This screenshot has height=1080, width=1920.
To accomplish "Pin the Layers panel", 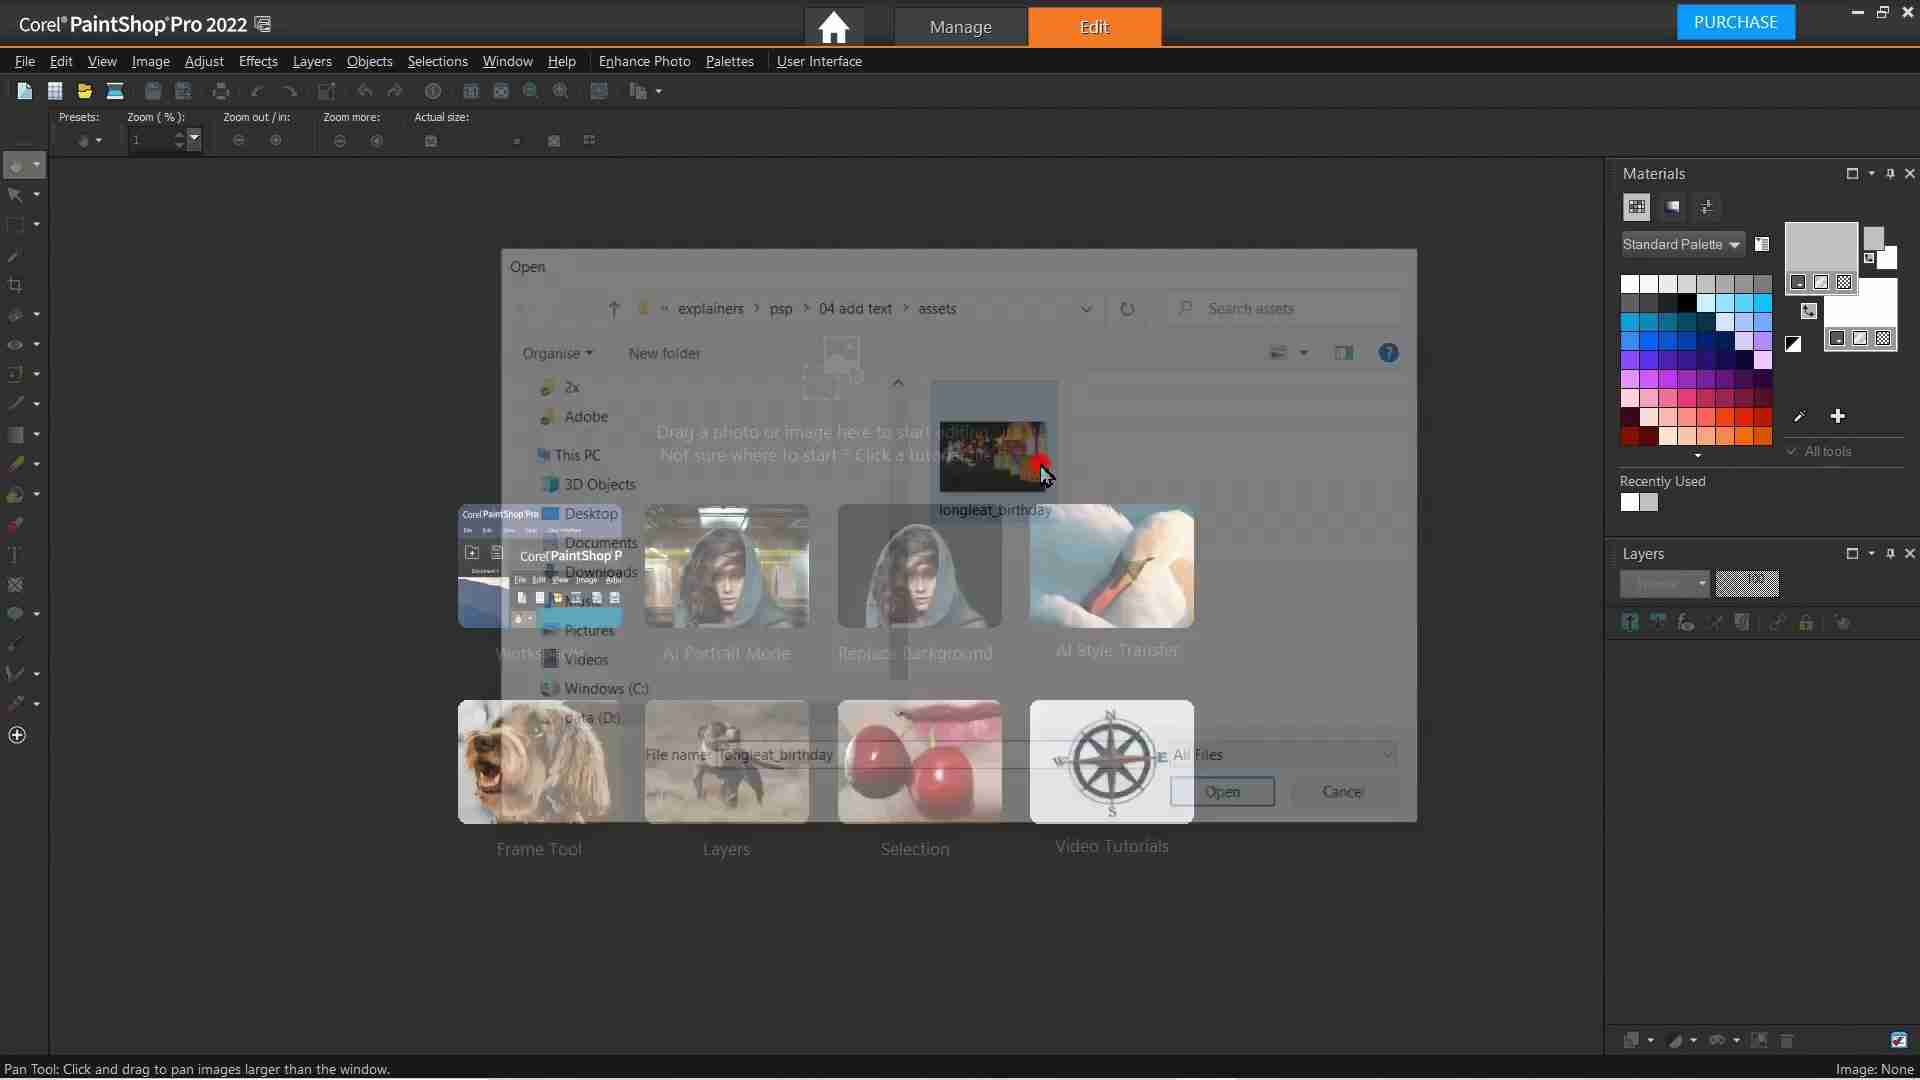I will [x=1890, y=553].
